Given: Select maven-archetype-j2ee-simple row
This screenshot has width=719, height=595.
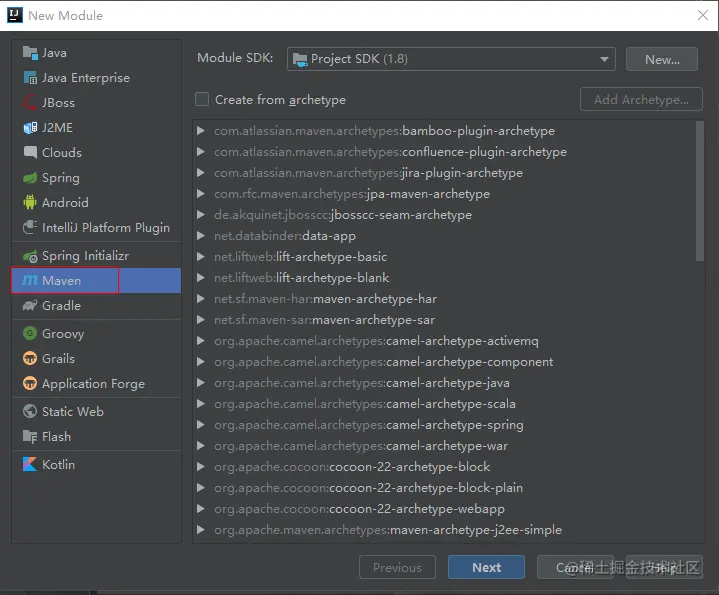Looking at the screenshot, I should (444, 530).
